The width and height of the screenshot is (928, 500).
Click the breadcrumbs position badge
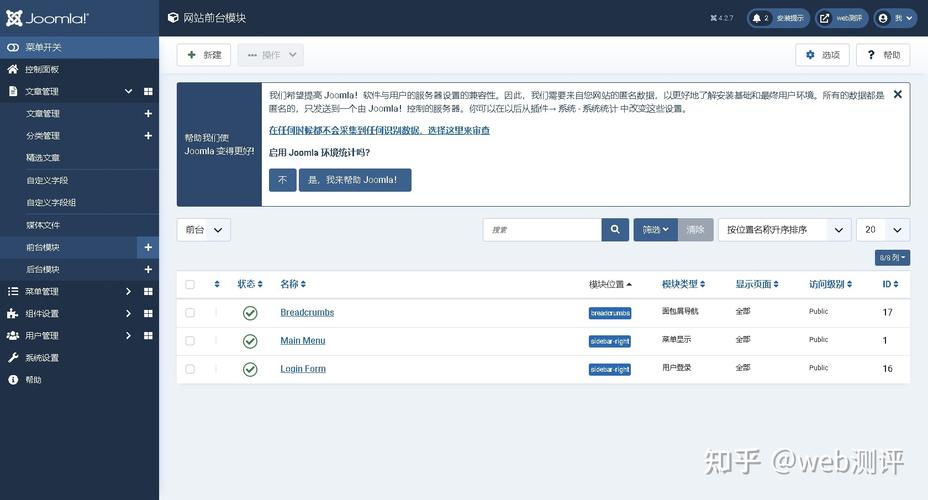click(610, 313)
